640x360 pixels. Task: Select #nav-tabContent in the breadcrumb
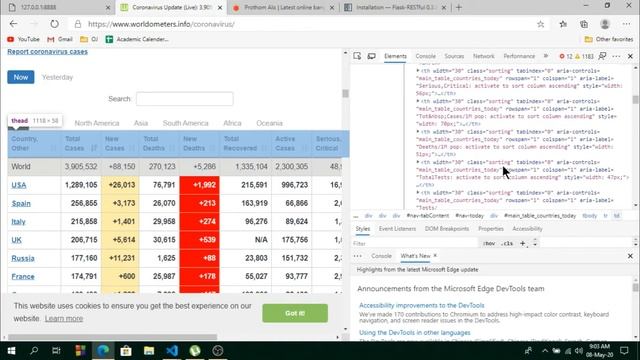click(427, 216)
